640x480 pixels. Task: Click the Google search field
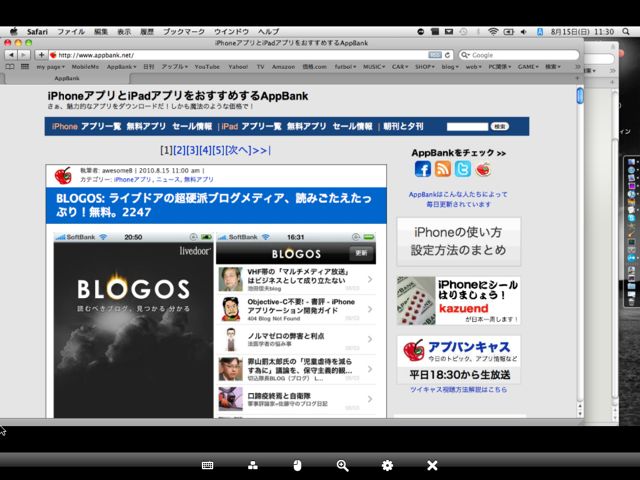point(519,55)
